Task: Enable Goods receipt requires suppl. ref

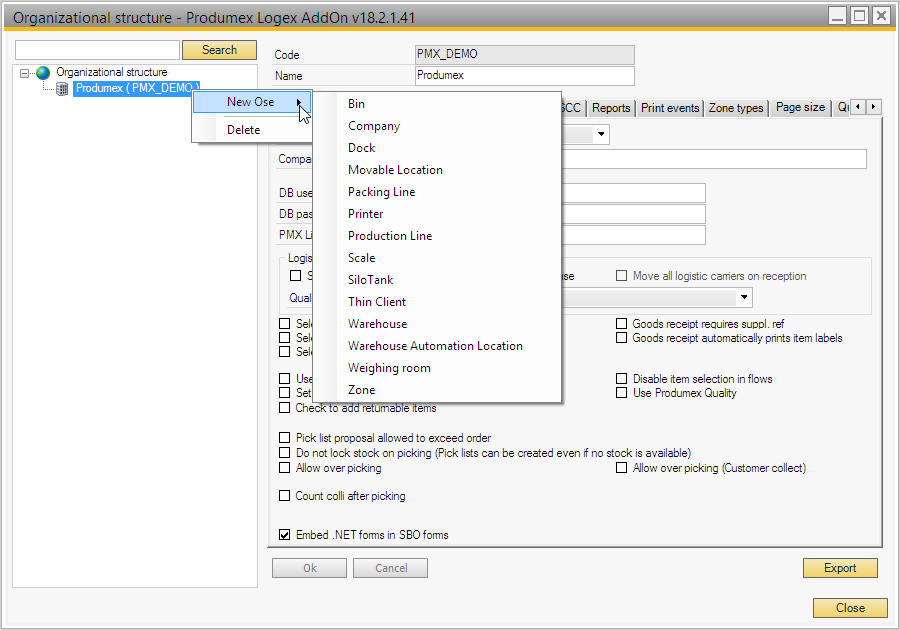Action: tap(622, 324)
